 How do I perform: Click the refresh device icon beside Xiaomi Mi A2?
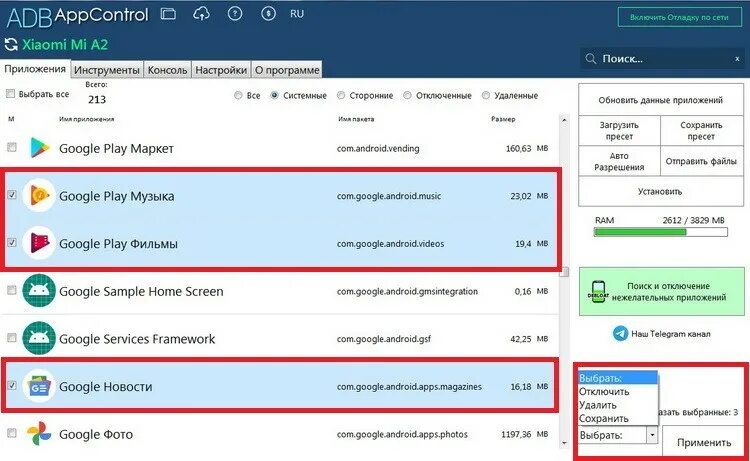click(11, 44)
